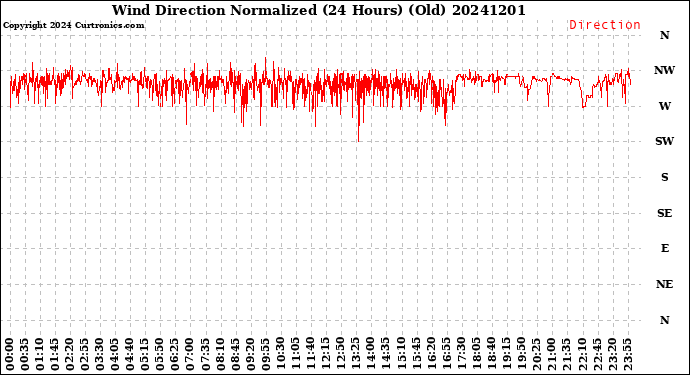The width and height of the screenshot is (690, 375).
Task: Click the '17:30' time axis label
Action: pos(461,354)
